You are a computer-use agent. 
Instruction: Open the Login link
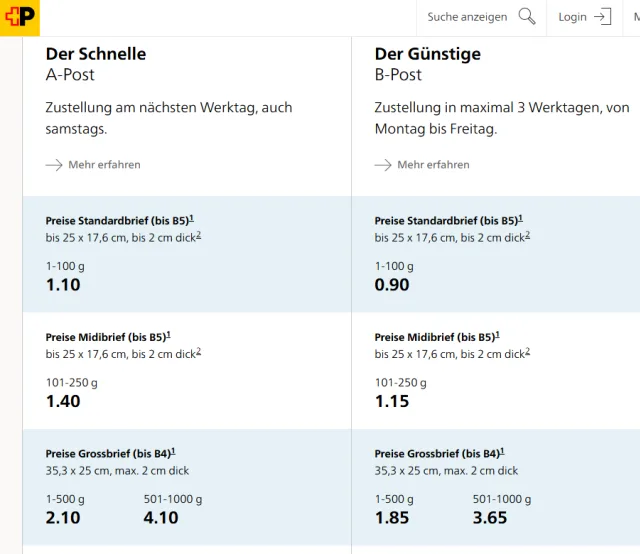[x=572, y=17]
